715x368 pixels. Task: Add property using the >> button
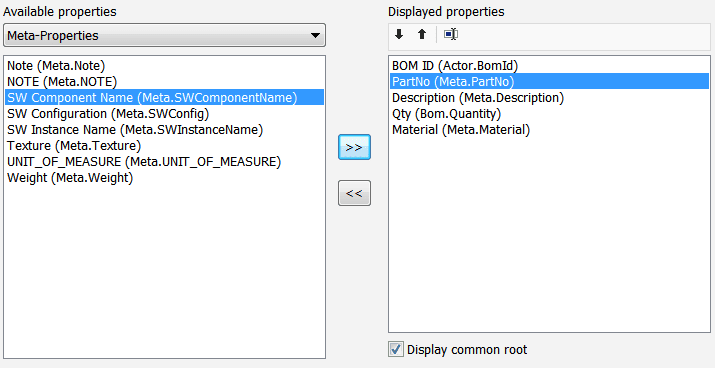coord(354,147)
